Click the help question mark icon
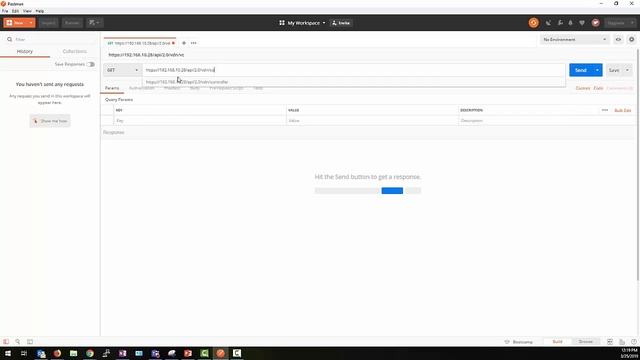The image size is (640, 360). (633, 342)
